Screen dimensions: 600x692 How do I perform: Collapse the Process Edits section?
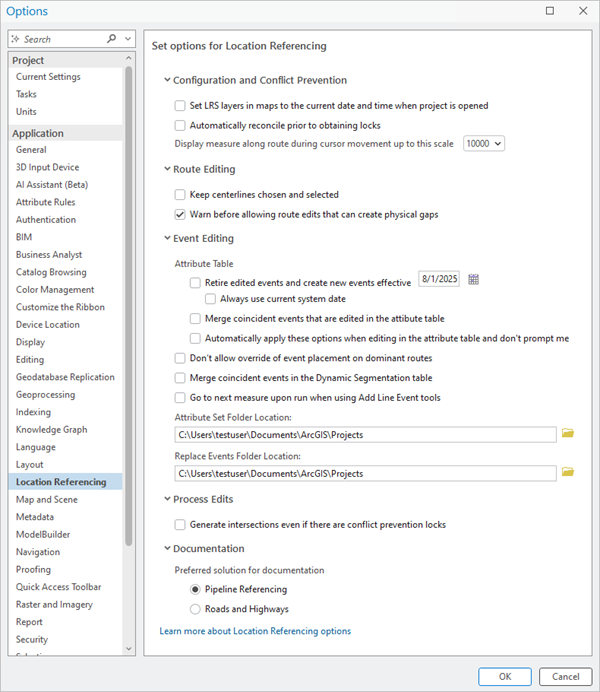coord(167,499)
